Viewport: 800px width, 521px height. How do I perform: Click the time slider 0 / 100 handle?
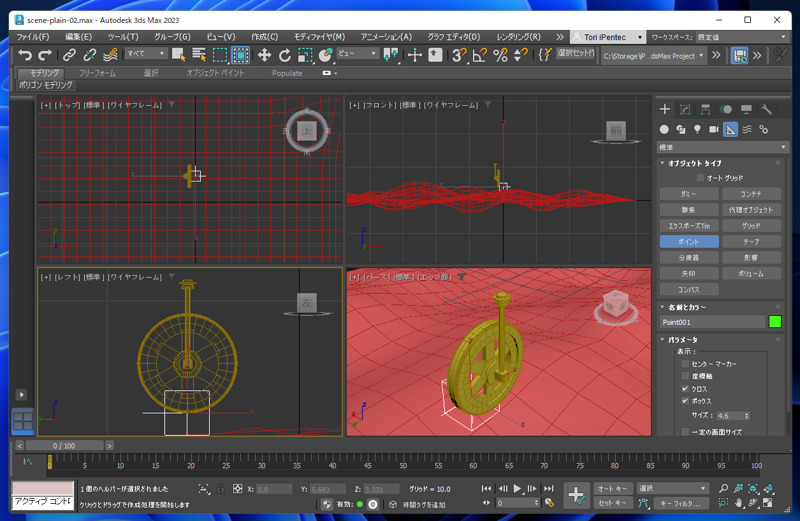point(64,445)
